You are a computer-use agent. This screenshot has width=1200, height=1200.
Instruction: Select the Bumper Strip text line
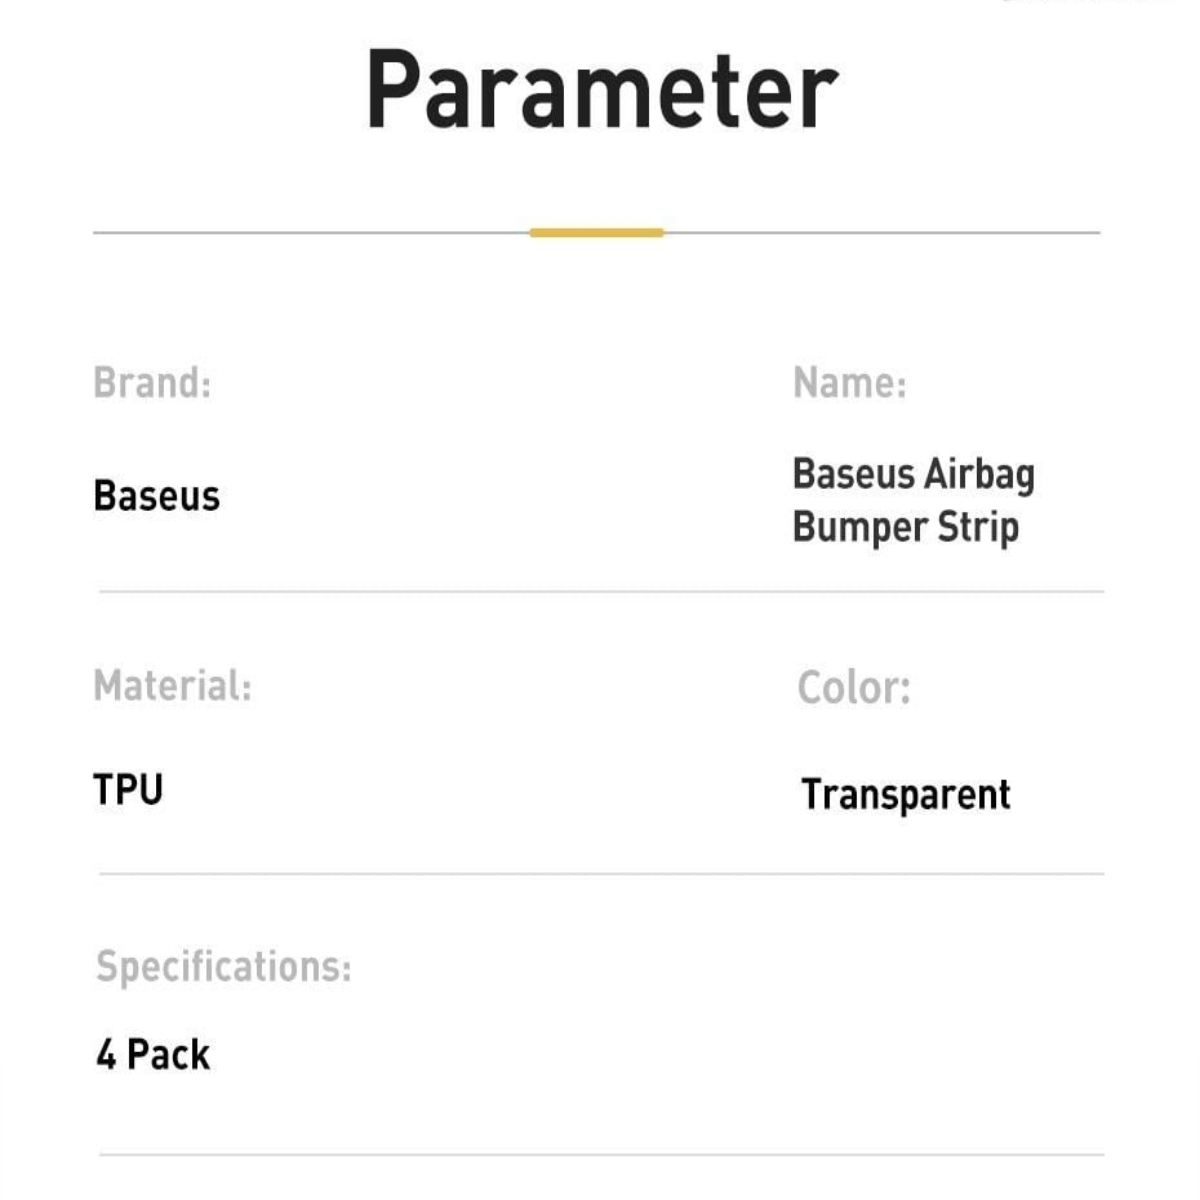click(905, 527)
